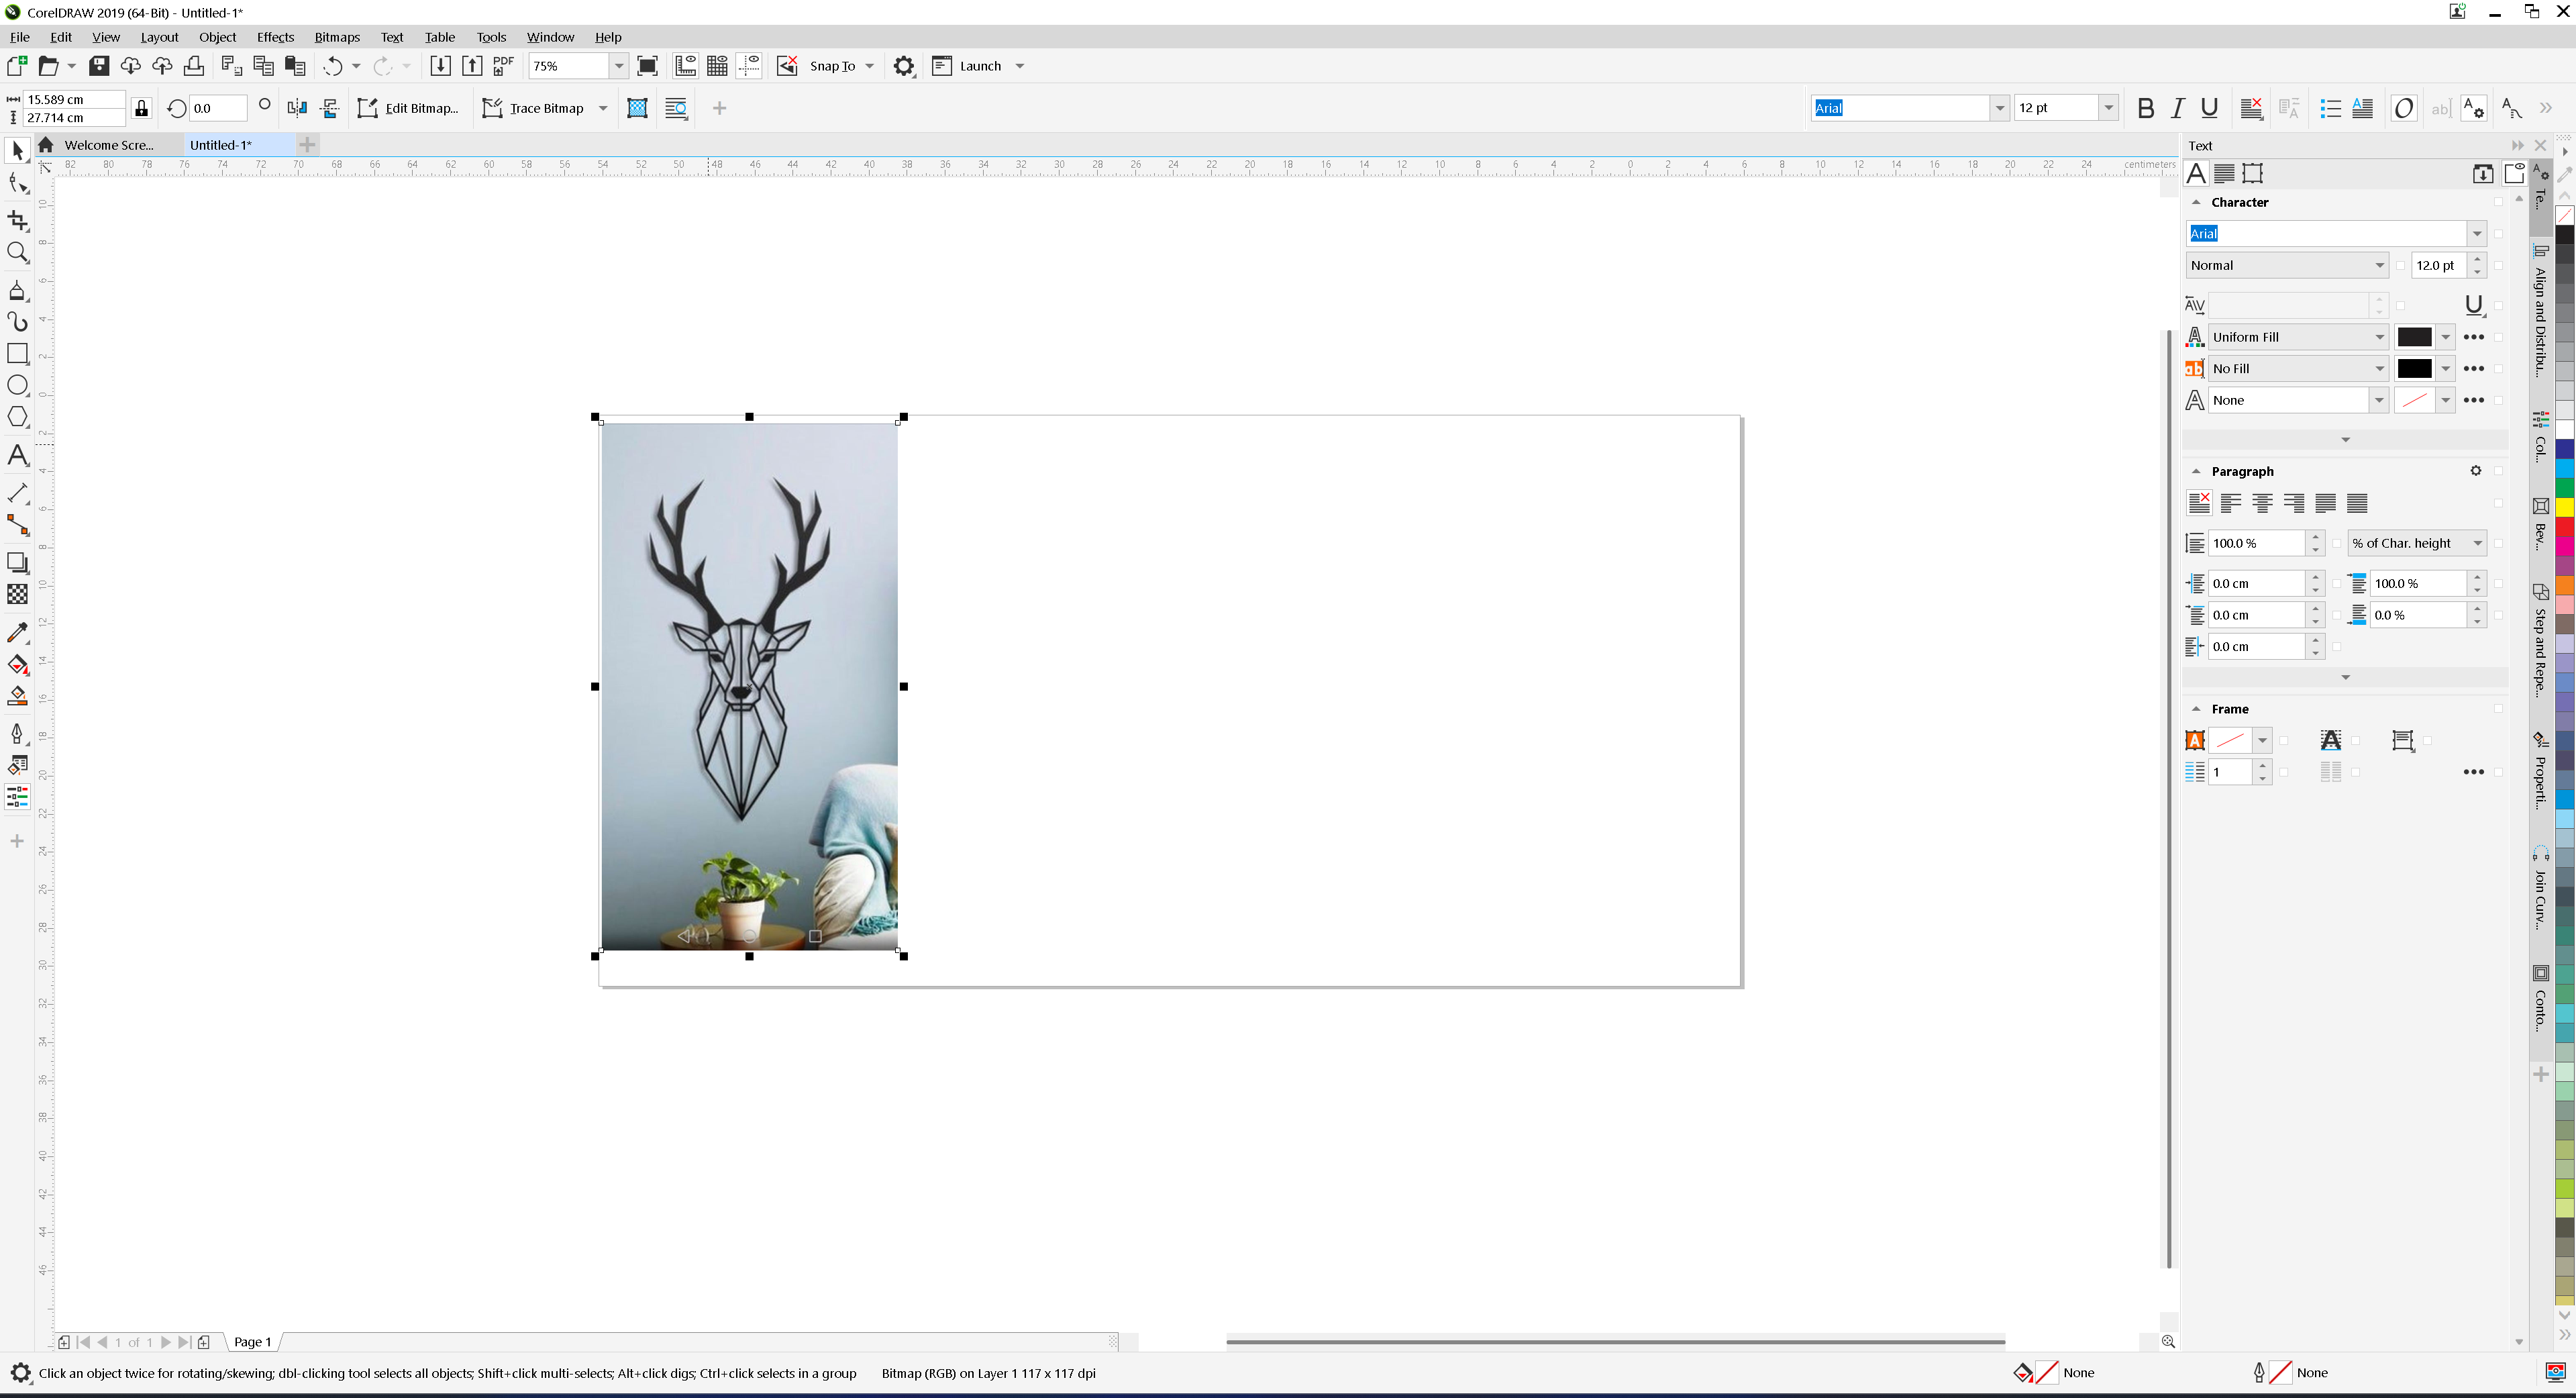The image size is (2576, 1398).
Task: Choose the Color Eyedropper tool
Action: coord(17,632)
